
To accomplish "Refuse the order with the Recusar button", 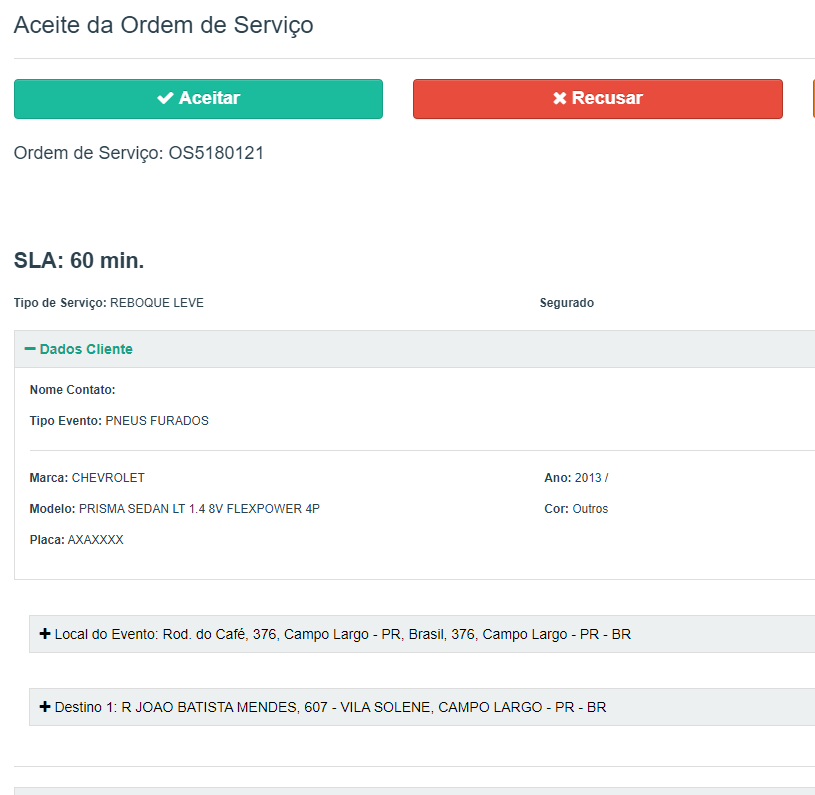I will click(597, 99).
